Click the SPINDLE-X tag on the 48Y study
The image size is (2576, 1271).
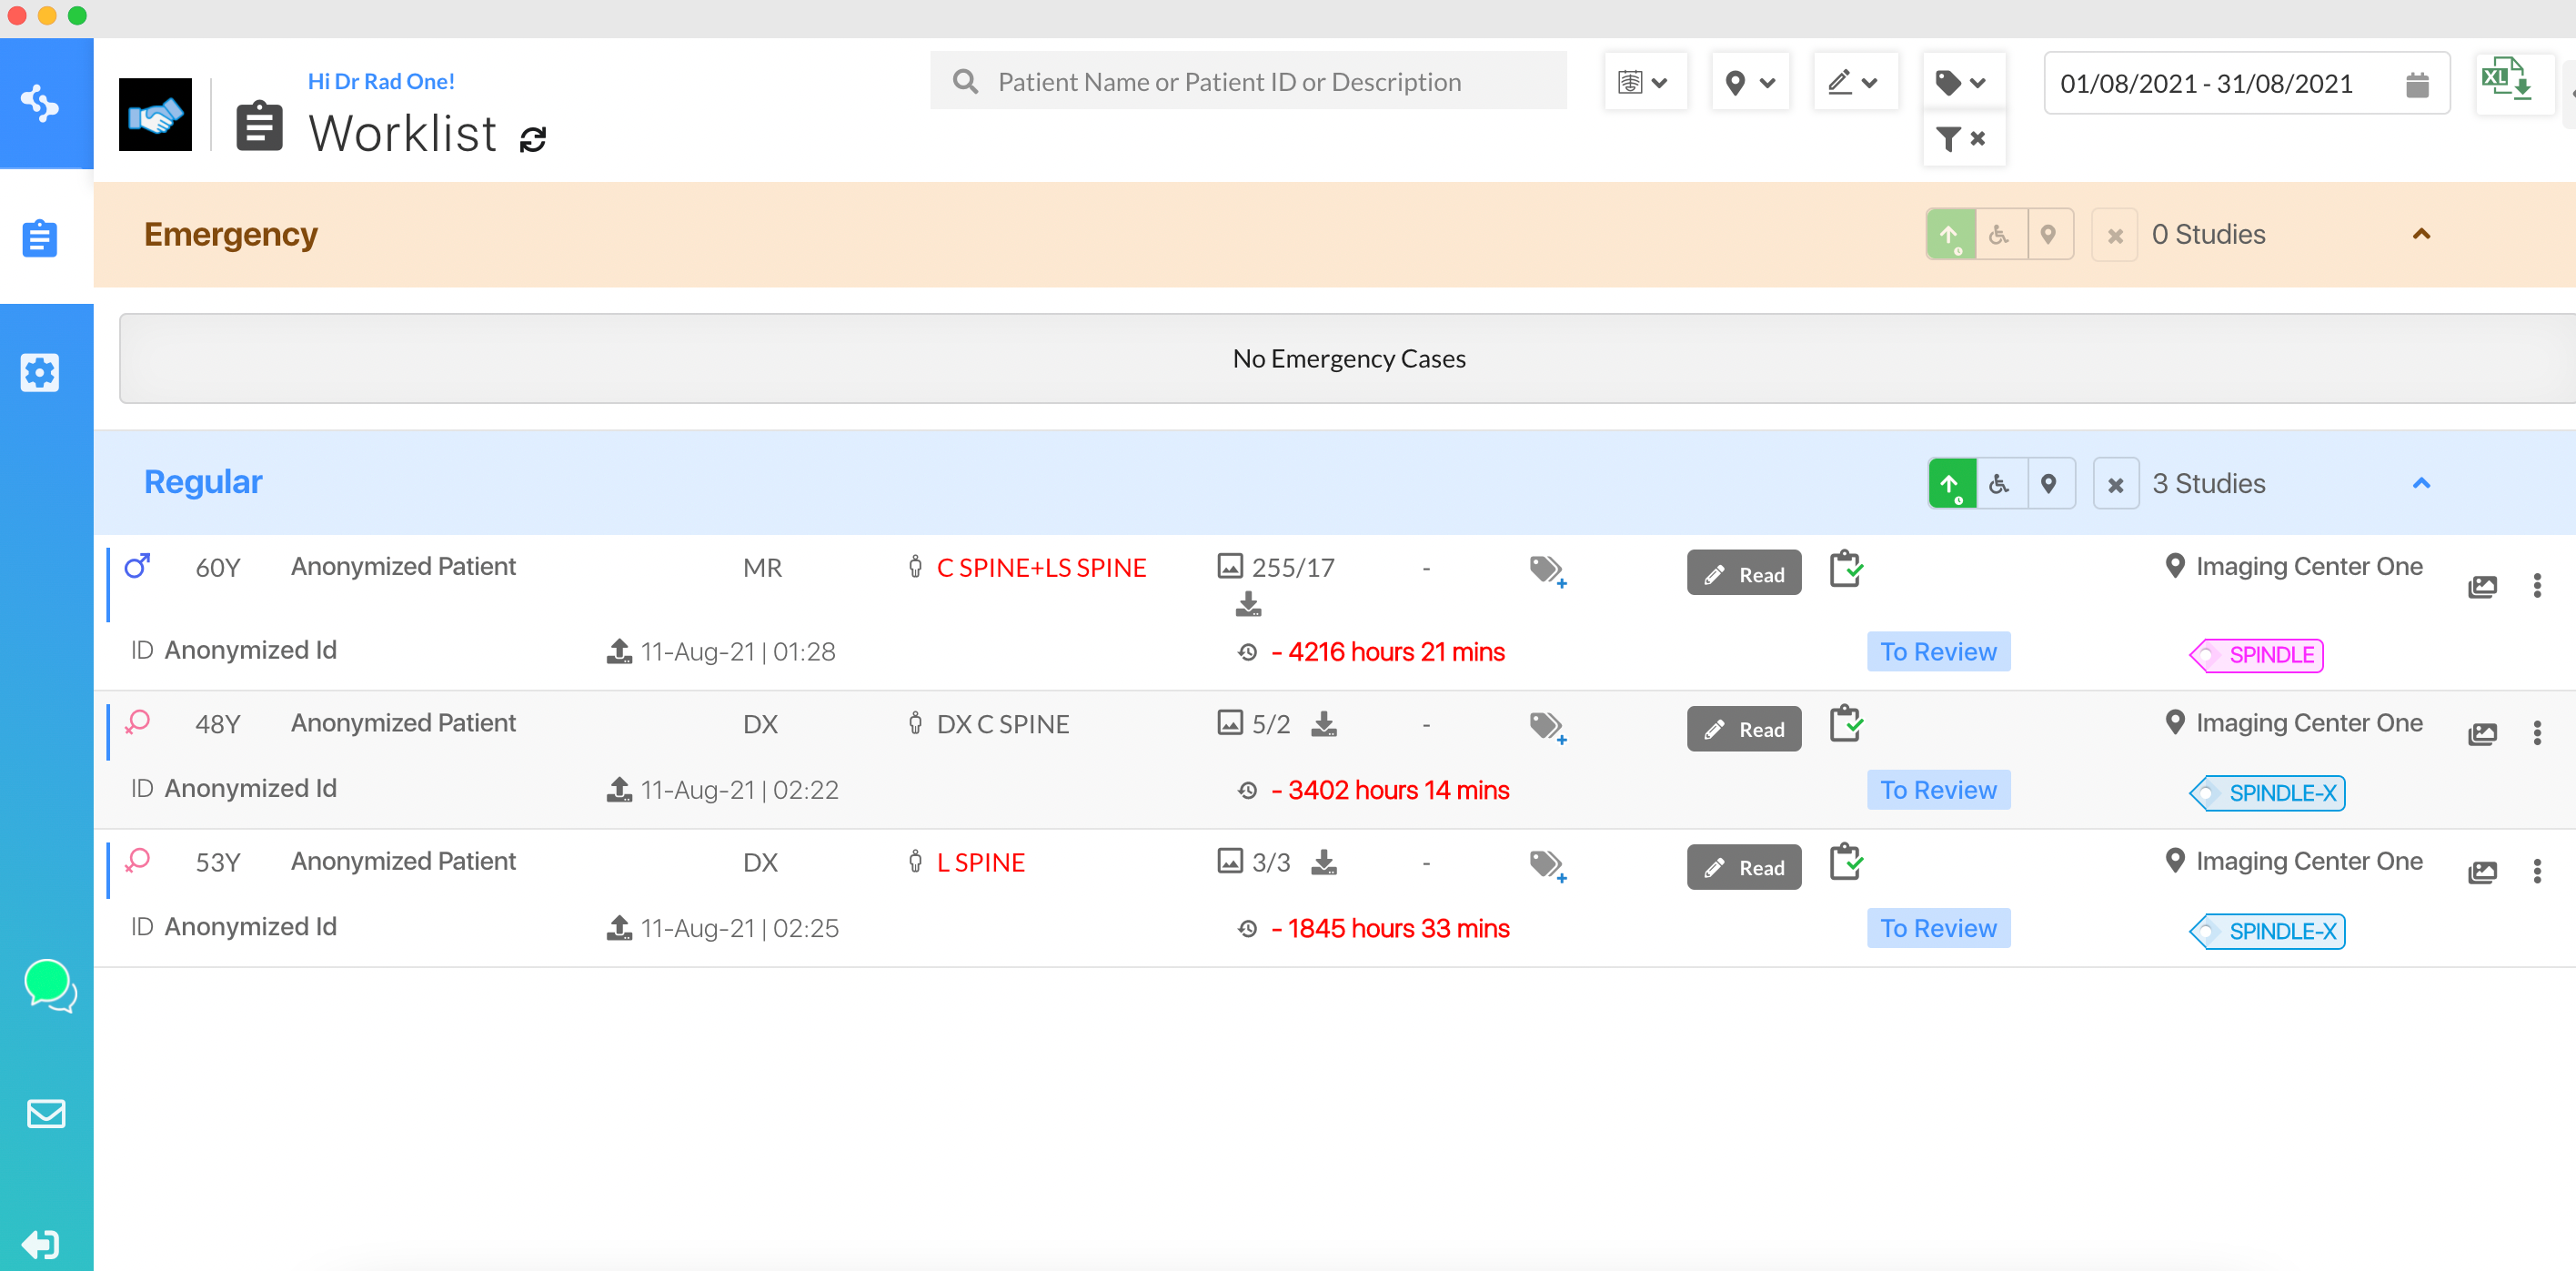pyautogui.click(x=2267, y=792)
